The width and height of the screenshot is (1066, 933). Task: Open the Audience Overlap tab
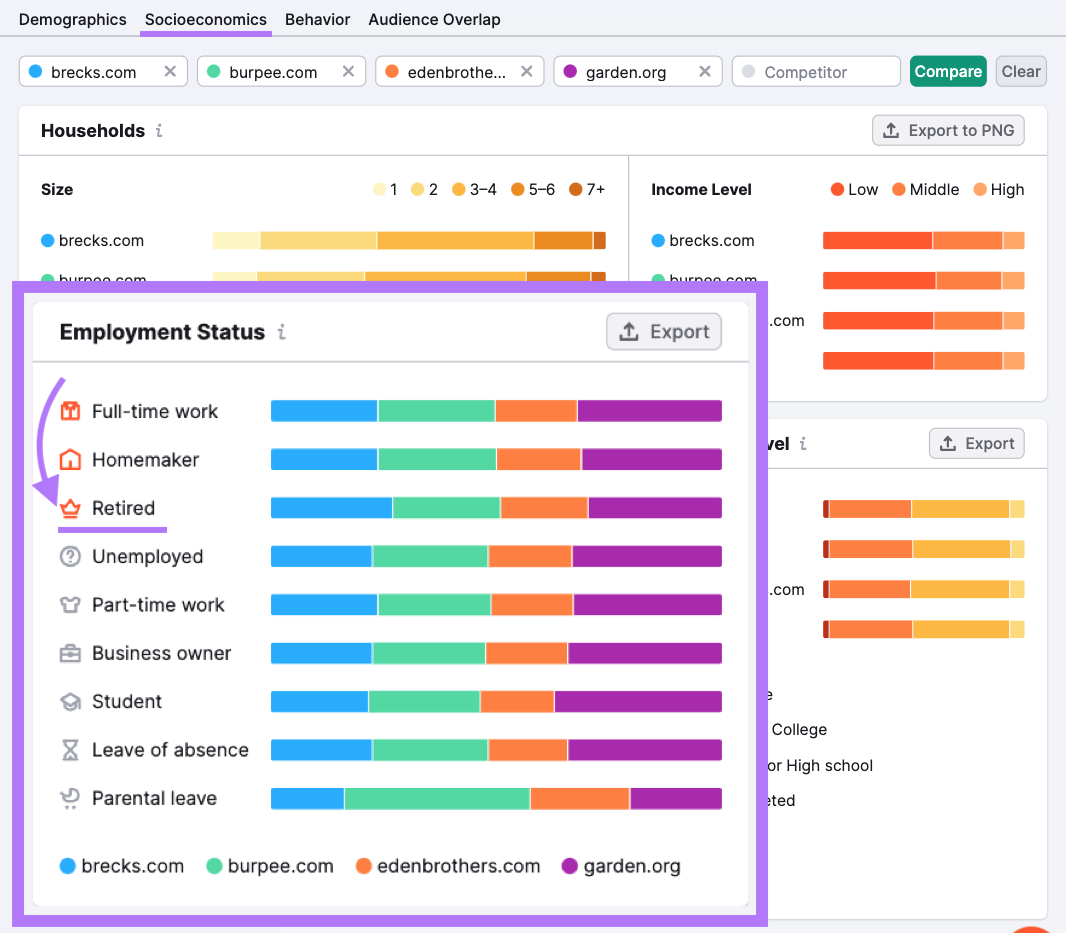[434, 20]
